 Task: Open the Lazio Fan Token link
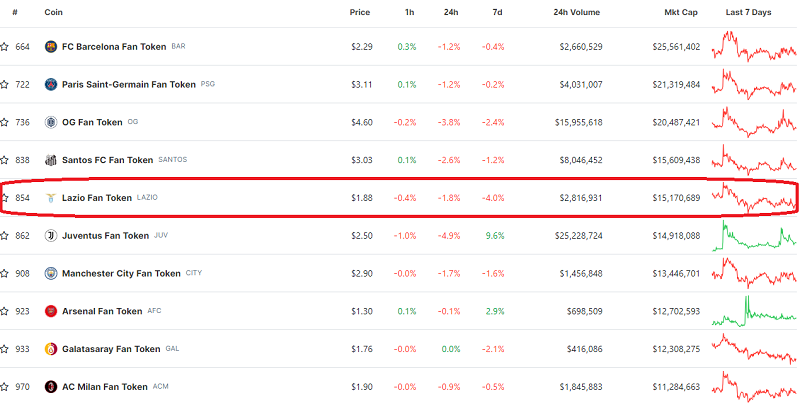pyautogui.click(x=96, y=198)
